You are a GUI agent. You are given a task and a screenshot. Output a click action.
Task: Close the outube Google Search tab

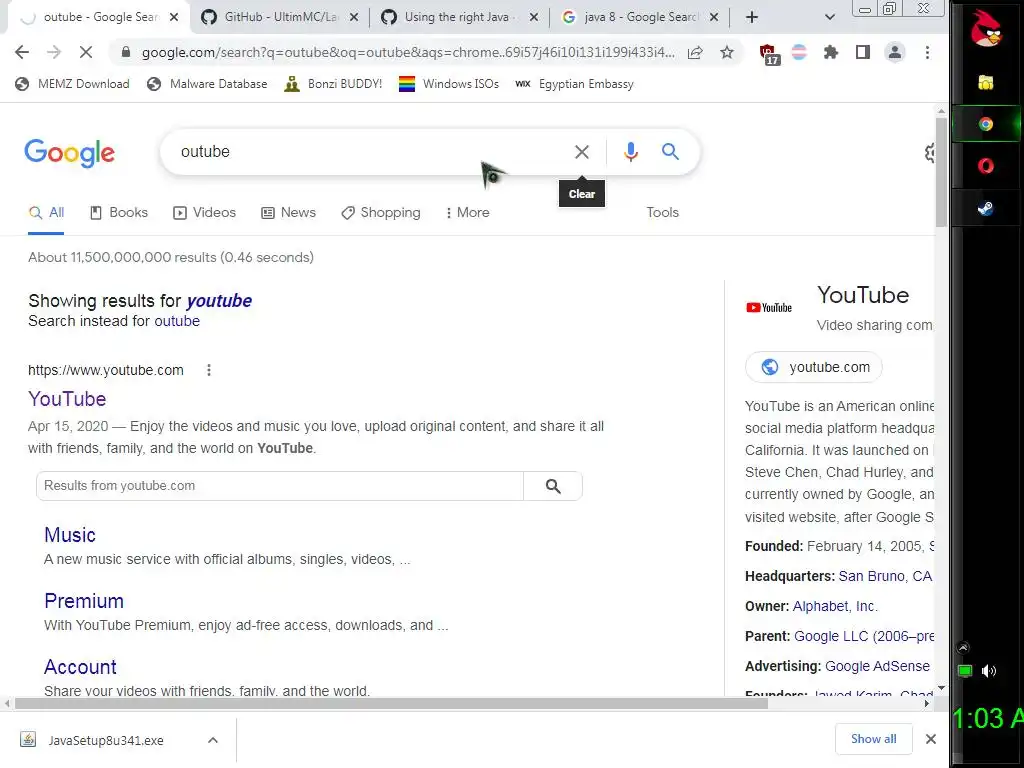[174, 18]
